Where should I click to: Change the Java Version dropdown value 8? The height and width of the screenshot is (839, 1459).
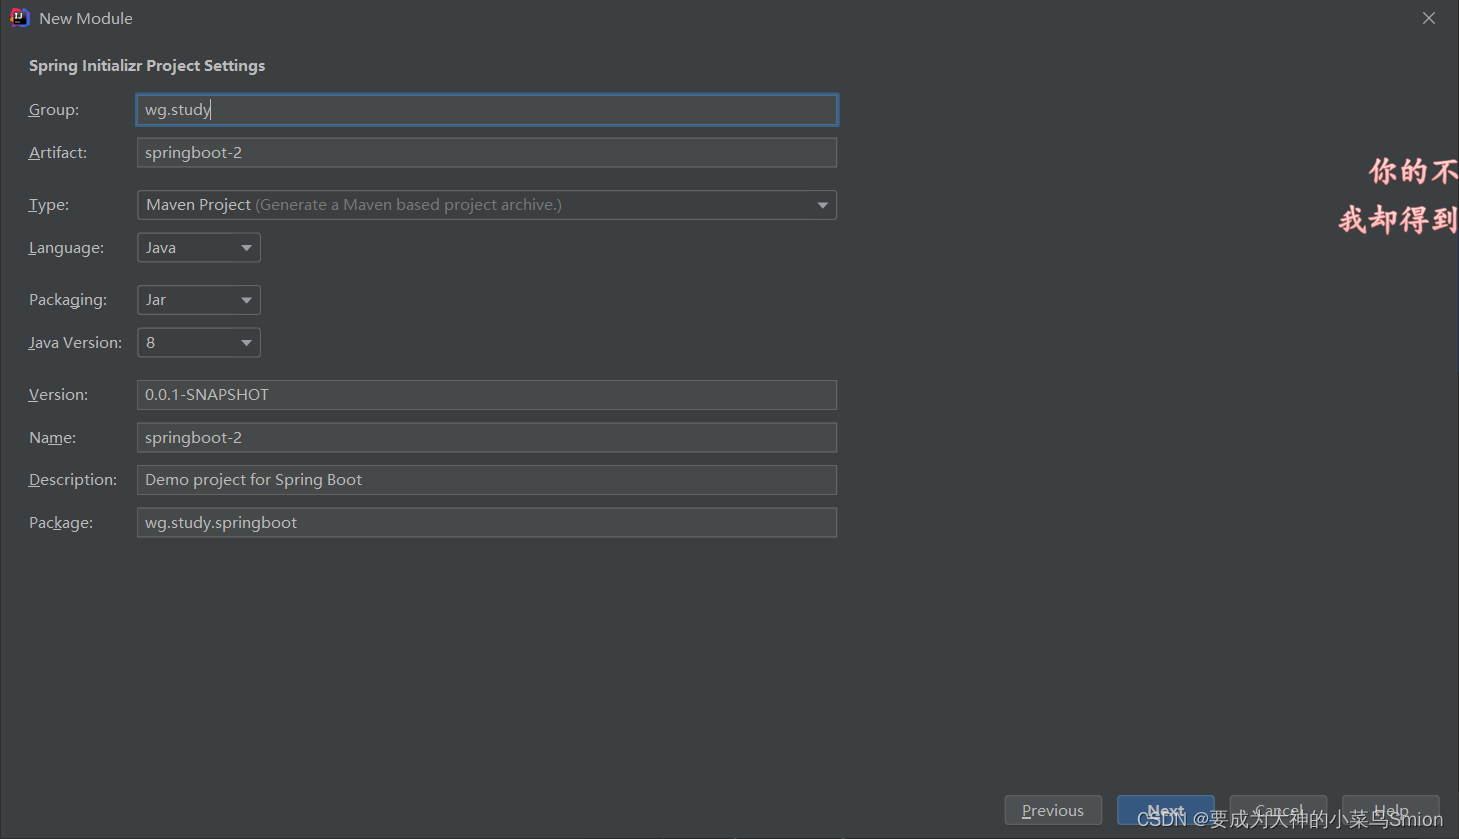(199, 343)
